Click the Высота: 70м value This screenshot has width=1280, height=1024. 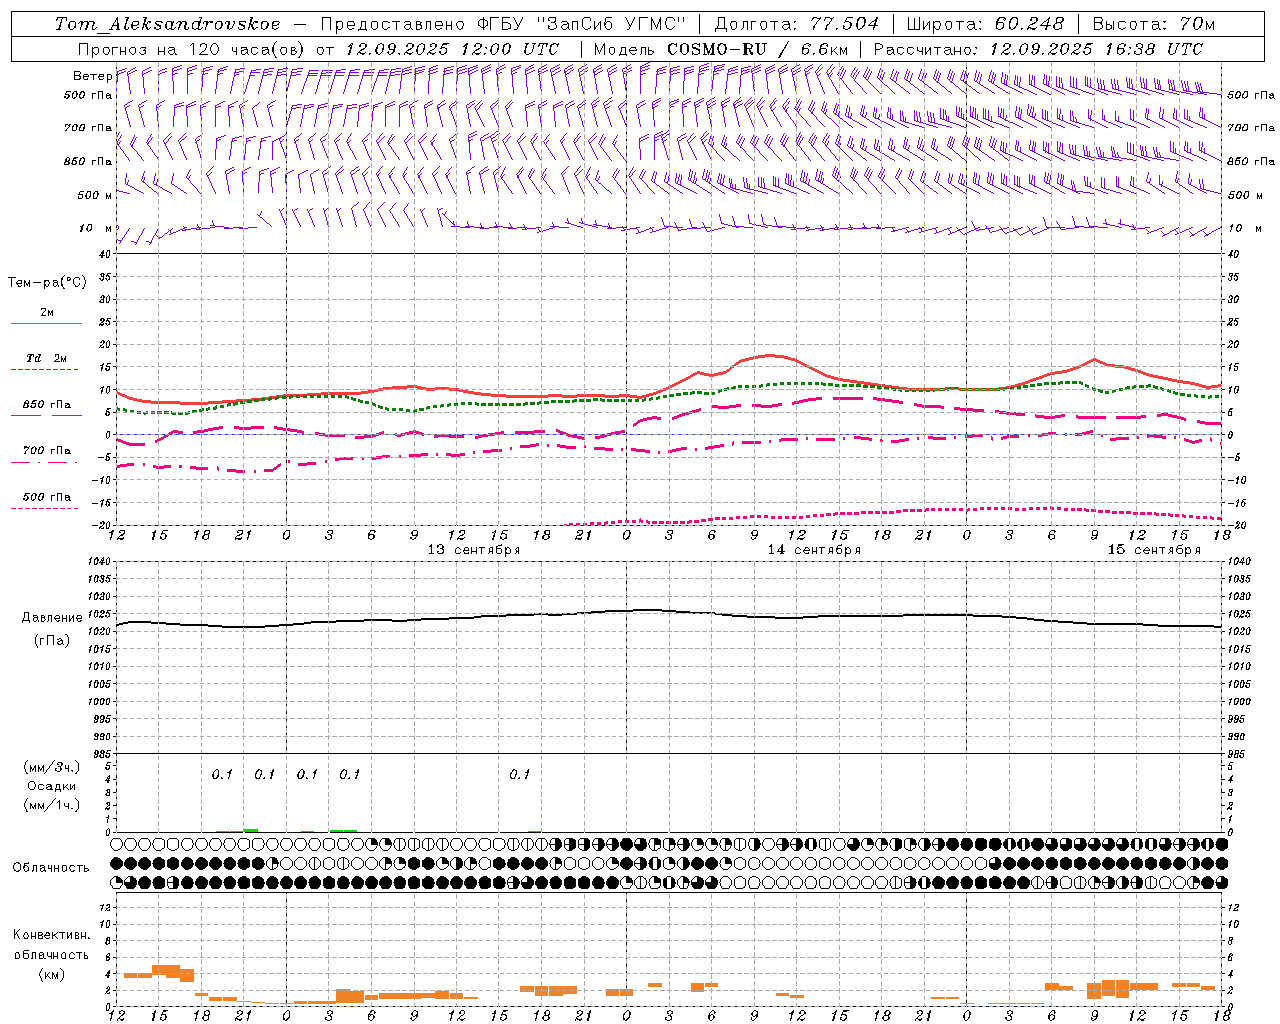[x=1154, y=24]
